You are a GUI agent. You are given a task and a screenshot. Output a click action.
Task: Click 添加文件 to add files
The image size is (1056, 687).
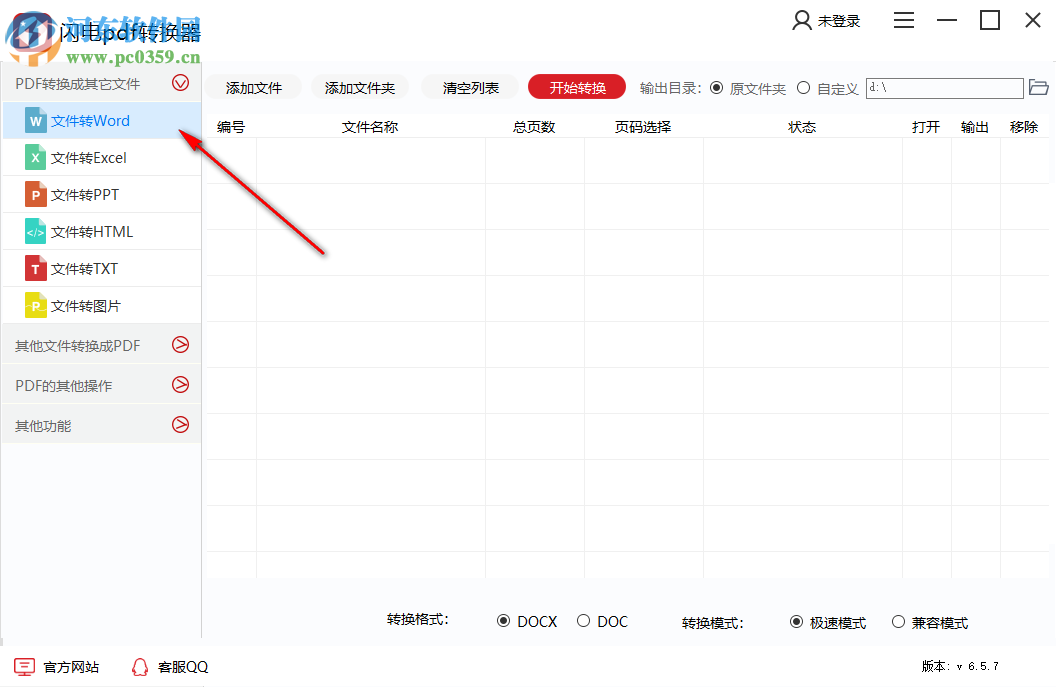[x=253, y=87]
